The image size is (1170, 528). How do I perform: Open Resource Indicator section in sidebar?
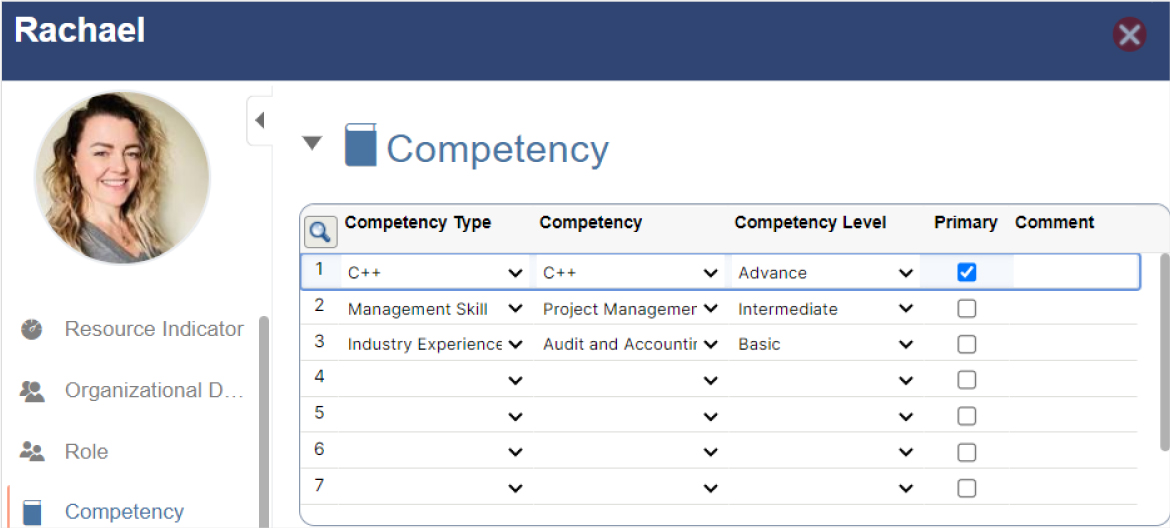(x=154, y=329)
